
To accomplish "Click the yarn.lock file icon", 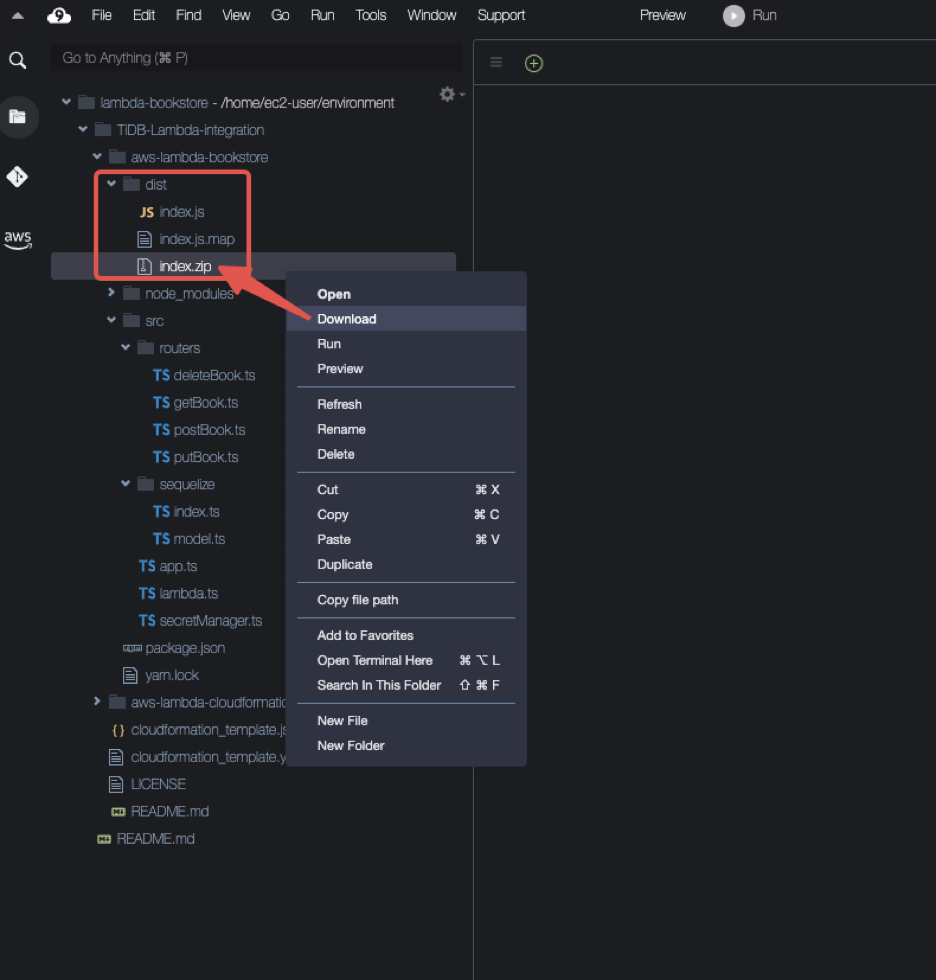I will click(130, 675).
